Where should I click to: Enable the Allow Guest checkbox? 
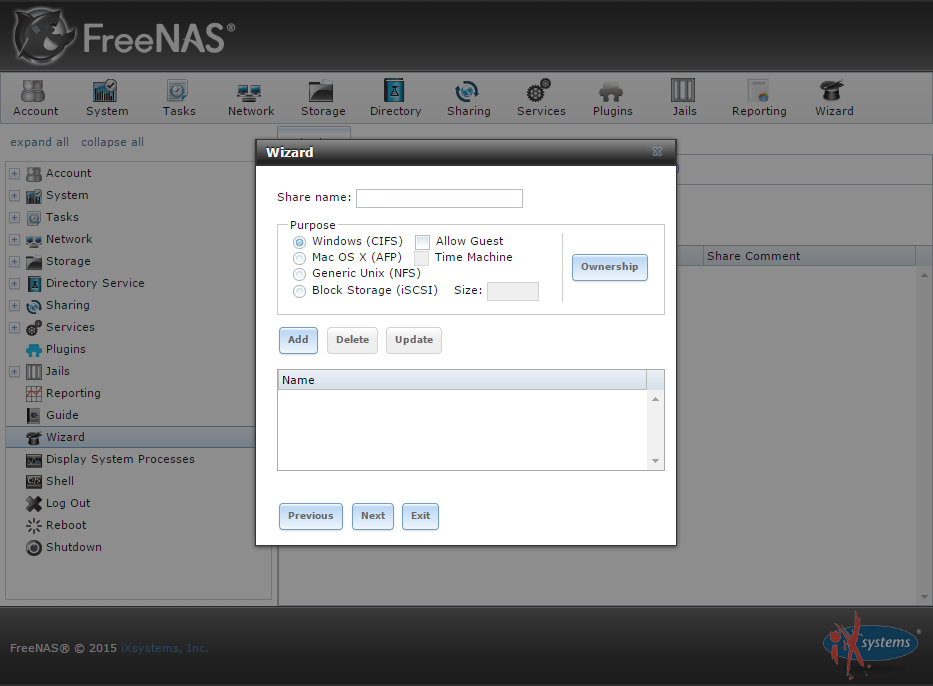(x=422, y=242)
